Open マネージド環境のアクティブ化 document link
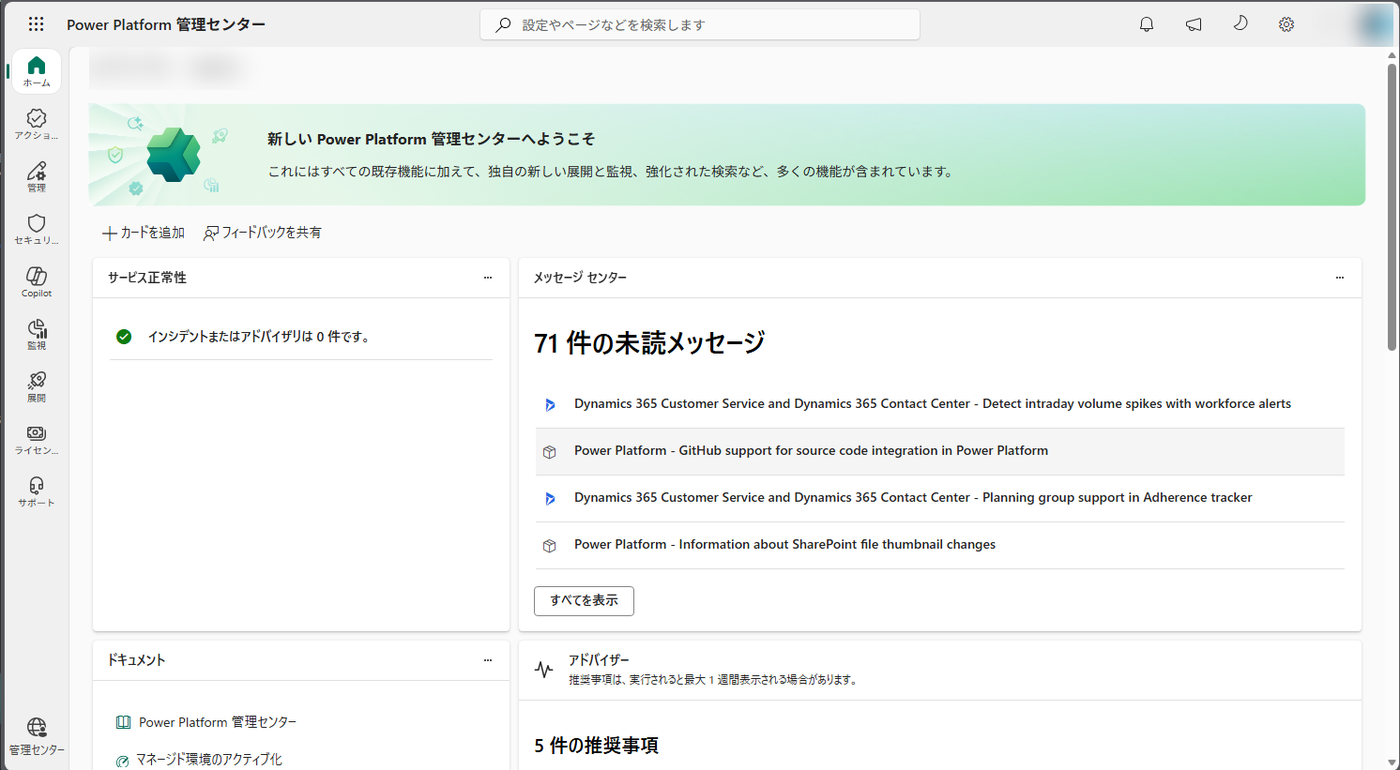The width and height of the screenshot is (1400, 770). click(209, 760)
